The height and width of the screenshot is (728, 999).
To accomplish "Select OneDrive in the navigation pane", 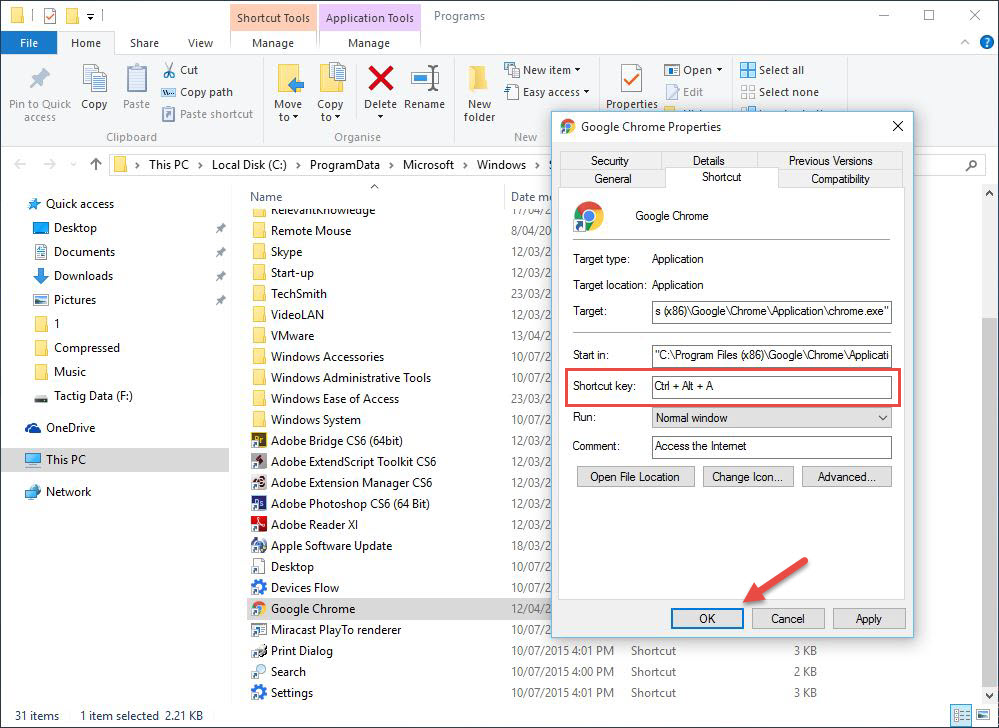I will click(x=60, y=428).
